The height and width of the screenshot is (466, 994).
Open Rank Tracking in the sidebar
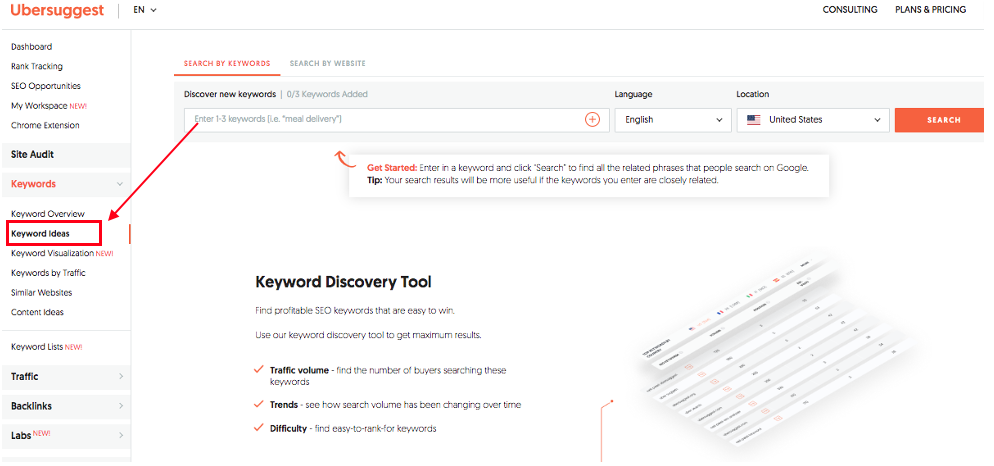(37, 67)
